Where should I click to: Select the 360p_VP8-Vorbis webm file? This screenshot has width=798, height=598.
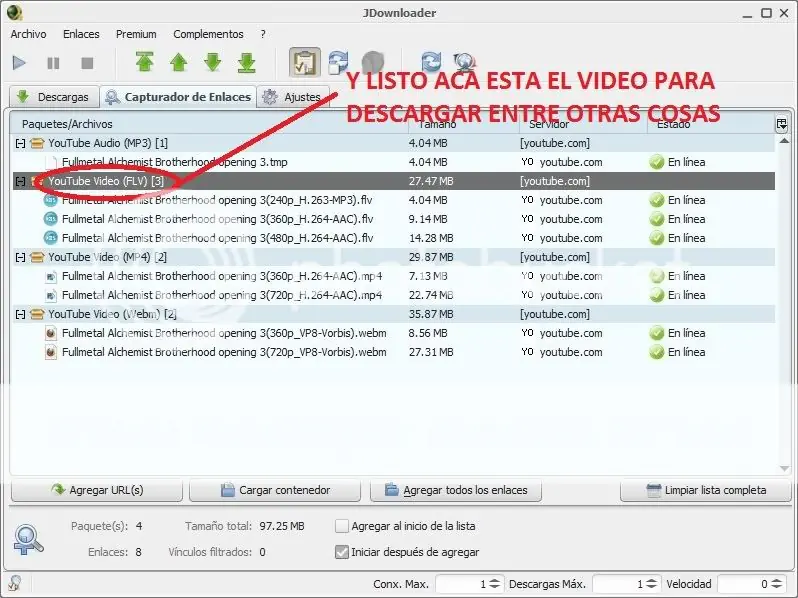click(x=393, y=333)
